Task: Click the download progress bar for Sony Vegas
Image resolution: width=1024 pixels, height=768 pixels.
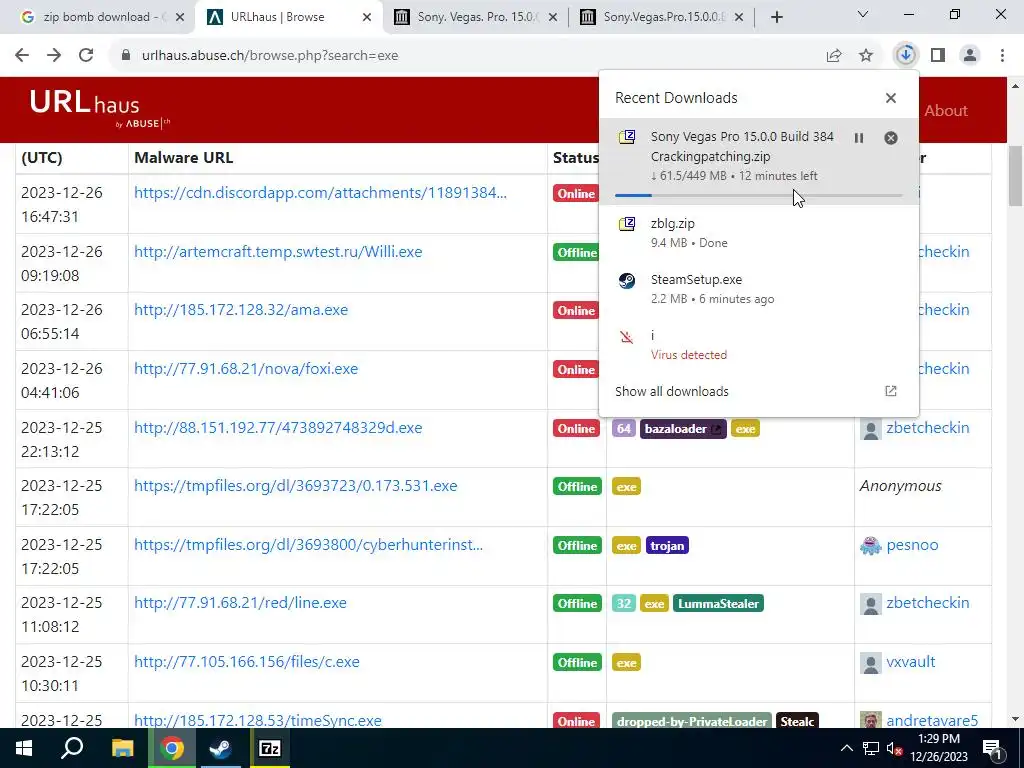Action: (758, 195)
